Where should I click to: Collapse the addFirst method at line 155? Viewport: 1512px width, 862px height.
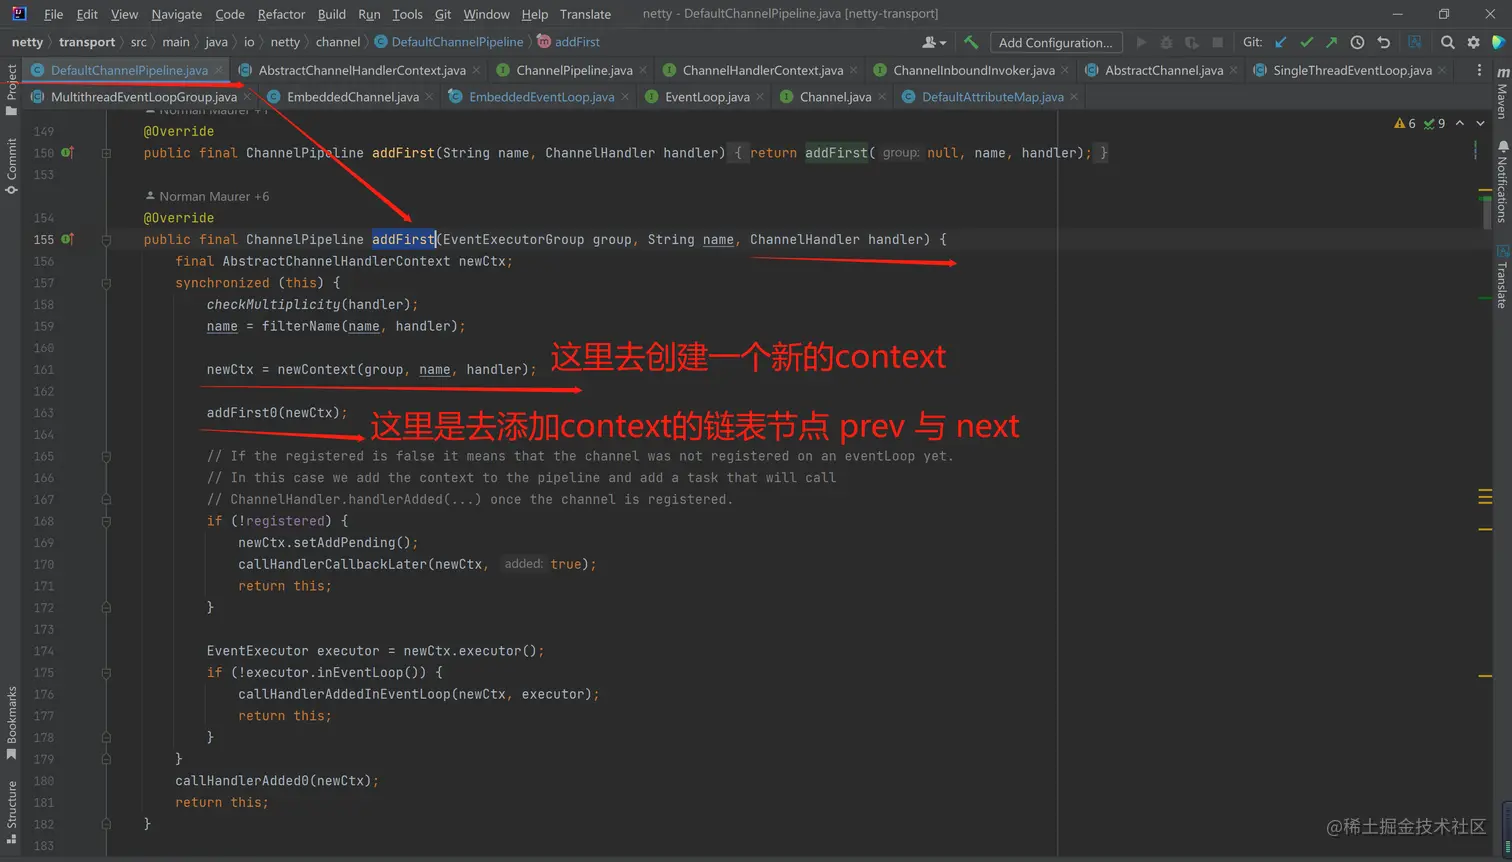pos(106,240)
